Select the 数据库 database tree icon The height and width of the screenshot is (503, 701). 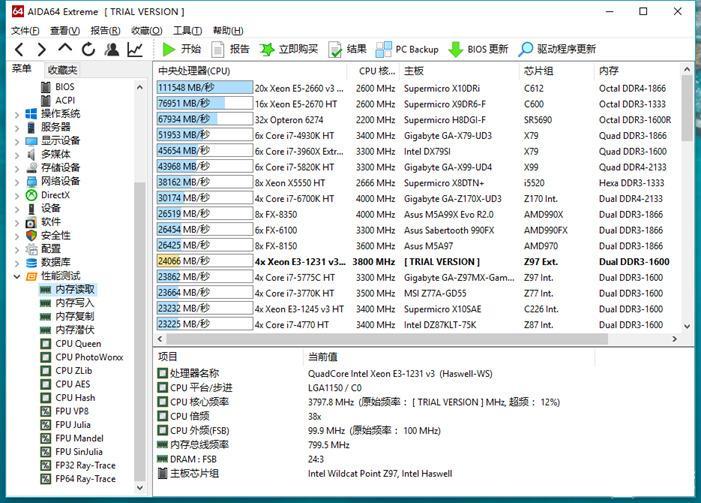tap(31, 262)
